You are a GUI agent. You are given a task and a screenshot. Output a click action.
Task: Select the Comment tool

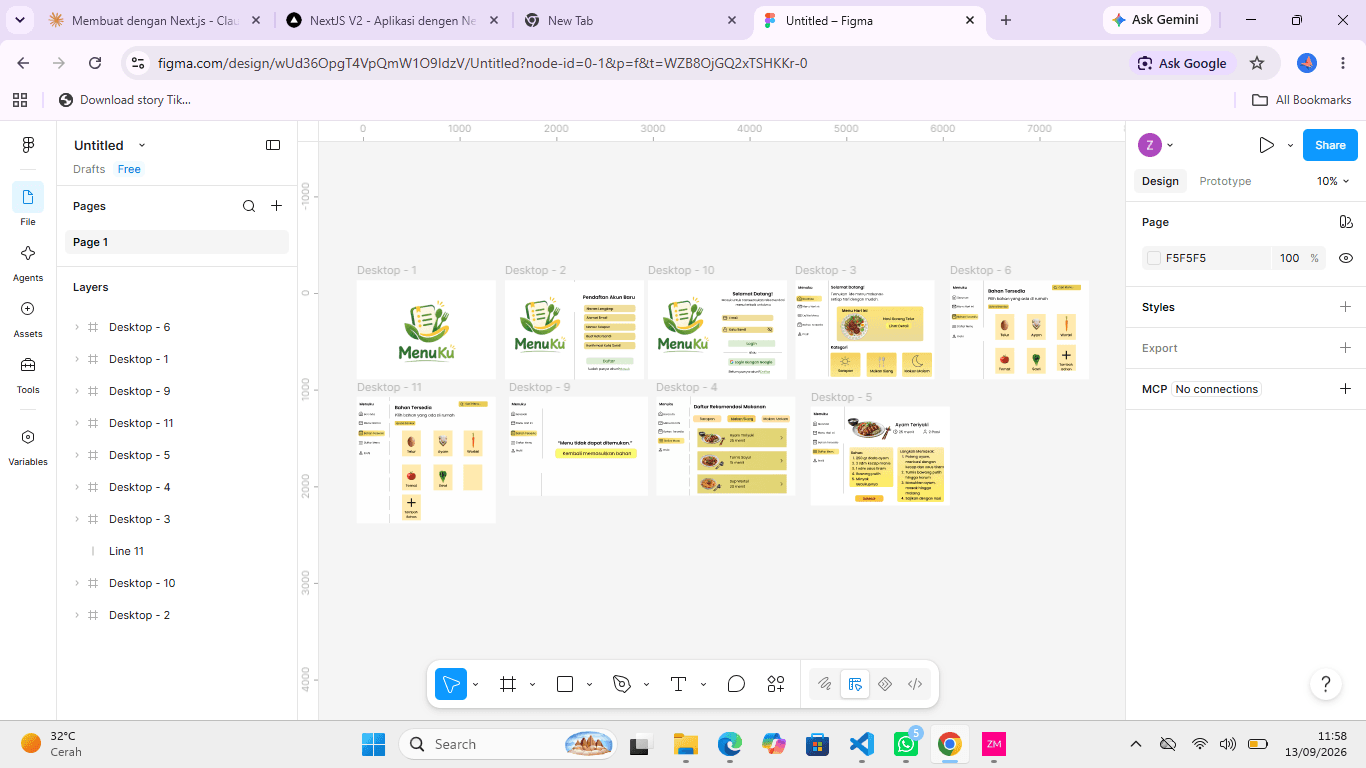737,684
